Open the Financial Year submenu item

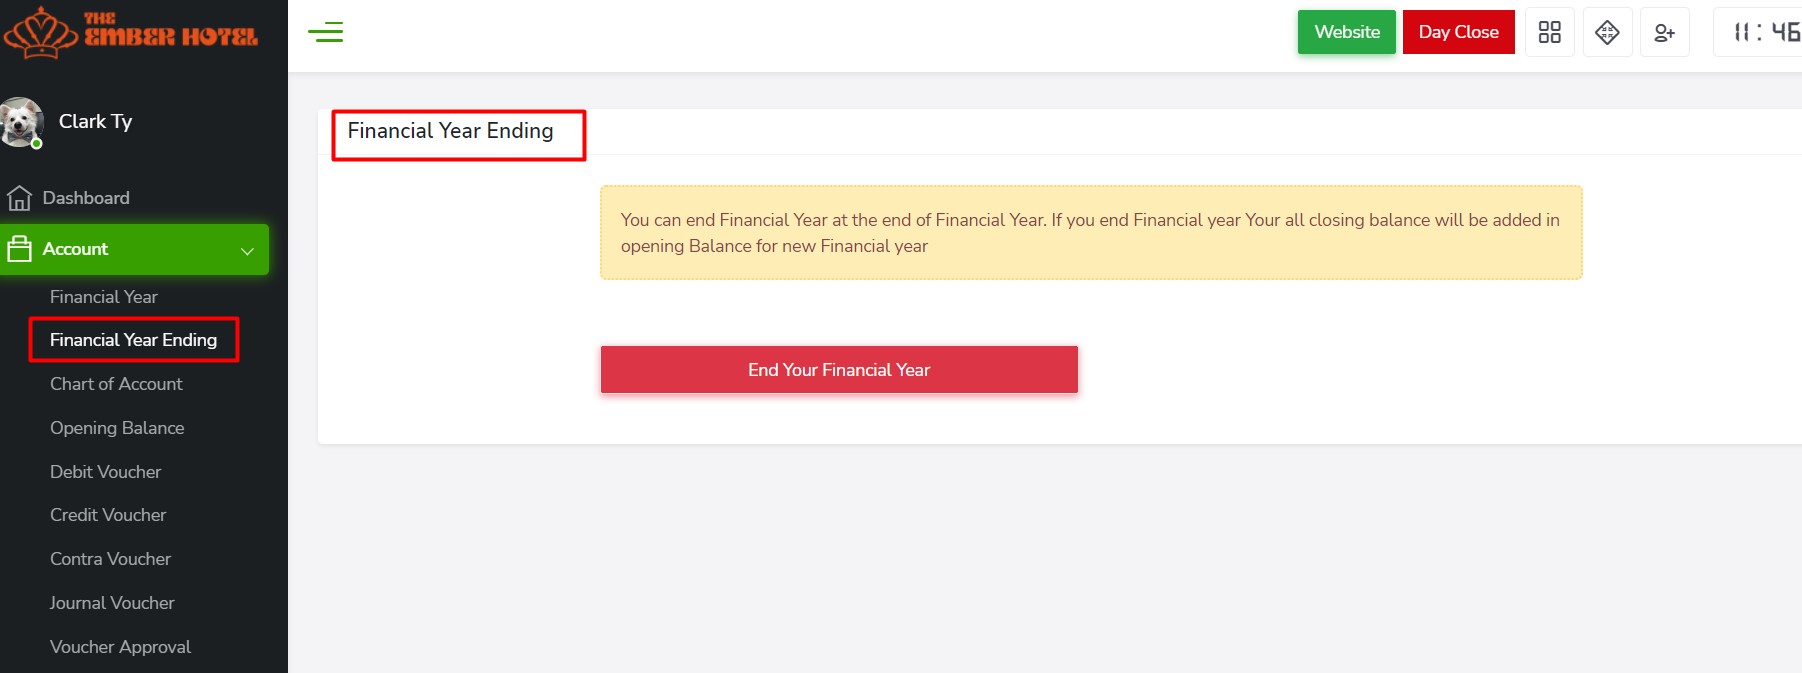coord(104,297)
